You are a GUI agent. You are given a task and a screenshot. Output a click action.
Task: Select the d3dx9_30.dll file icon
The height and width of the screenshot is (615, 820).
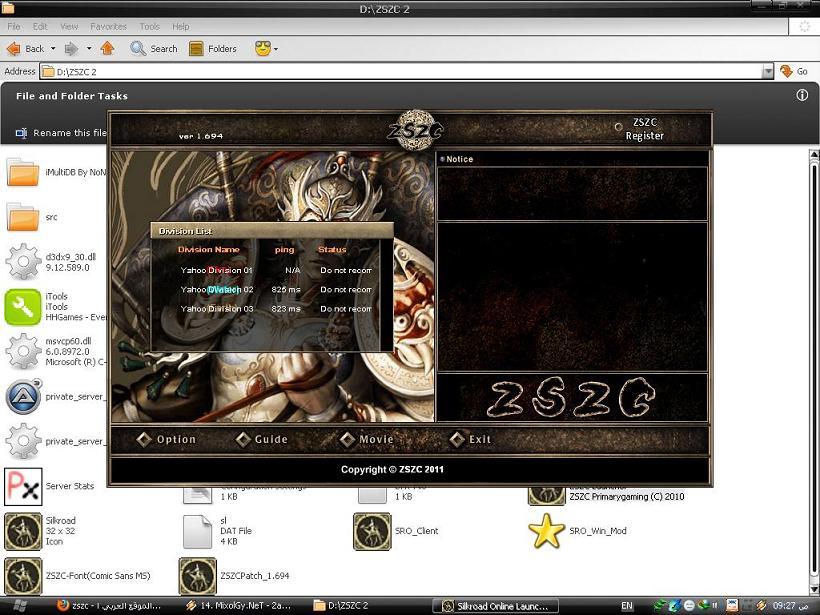click(23, 261)
